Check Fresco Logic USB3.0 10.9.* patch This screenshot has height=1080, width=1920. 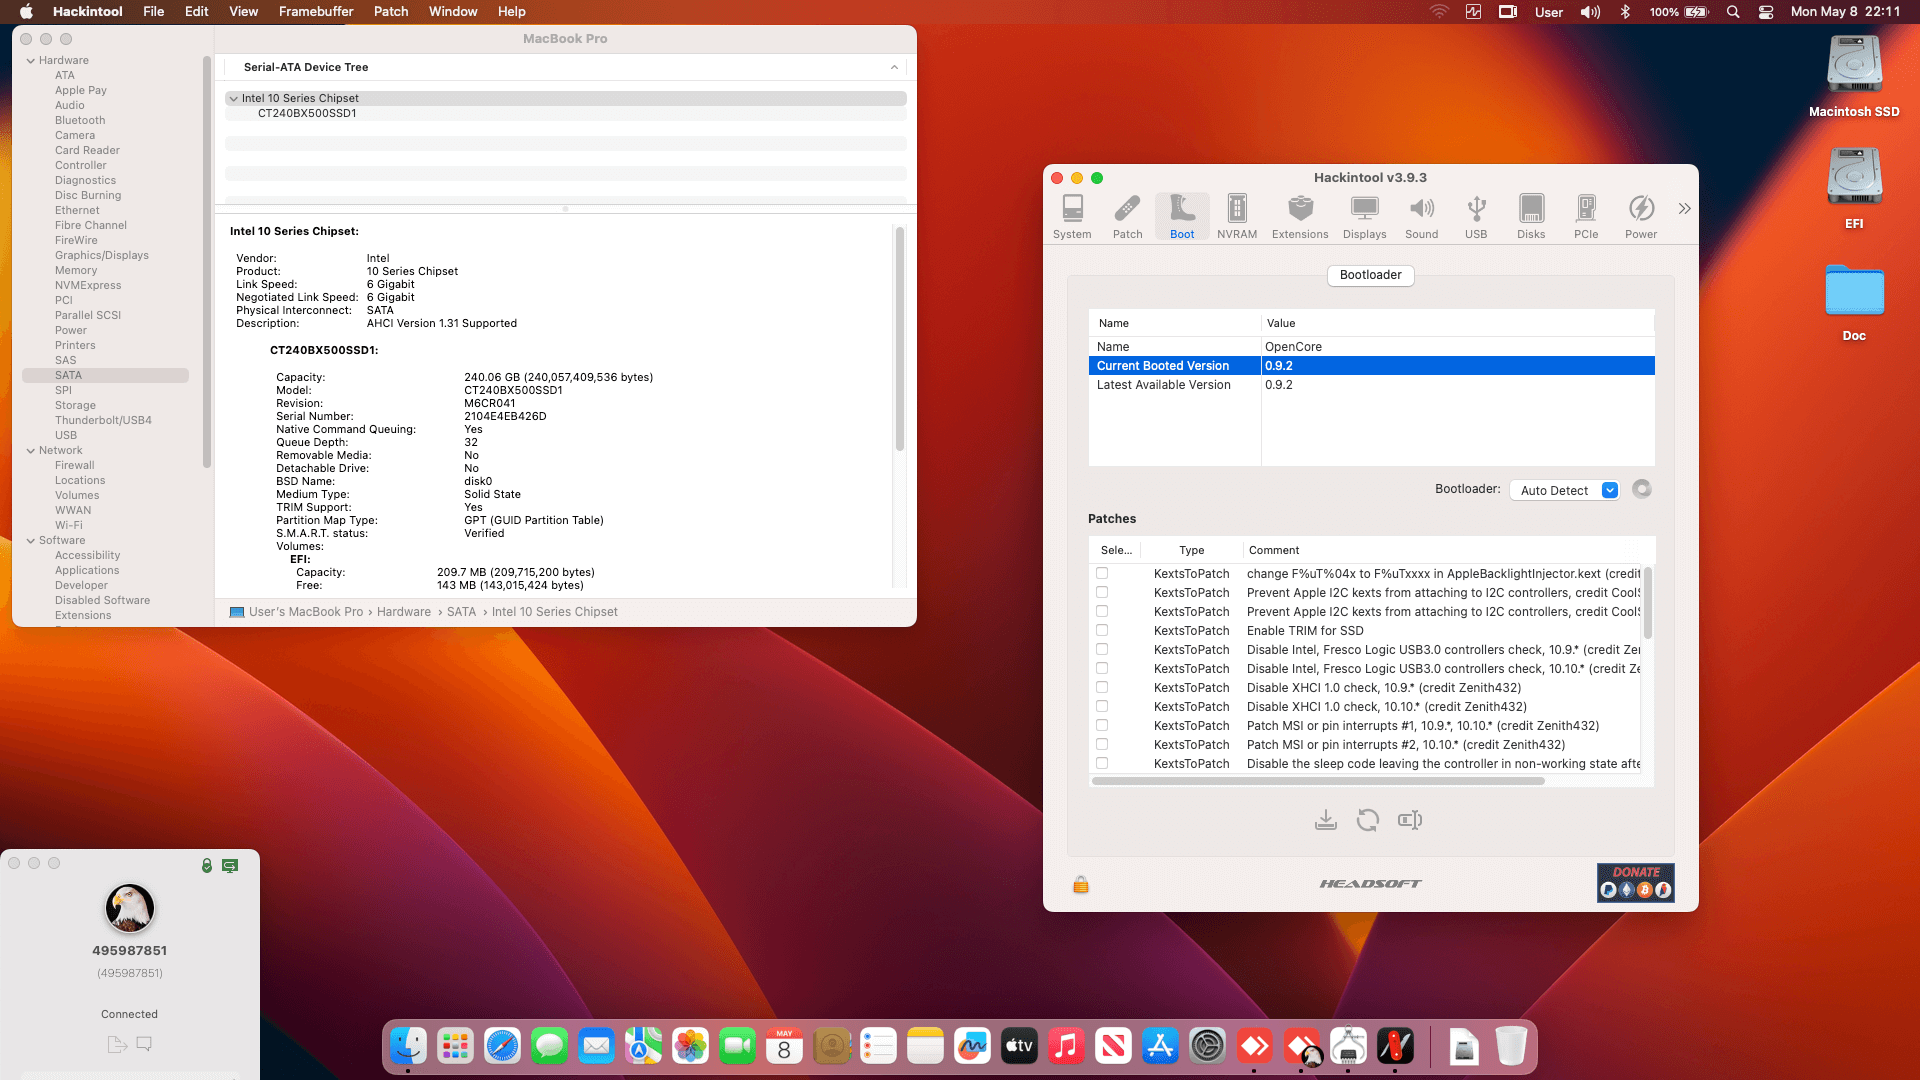point(1102,649)
